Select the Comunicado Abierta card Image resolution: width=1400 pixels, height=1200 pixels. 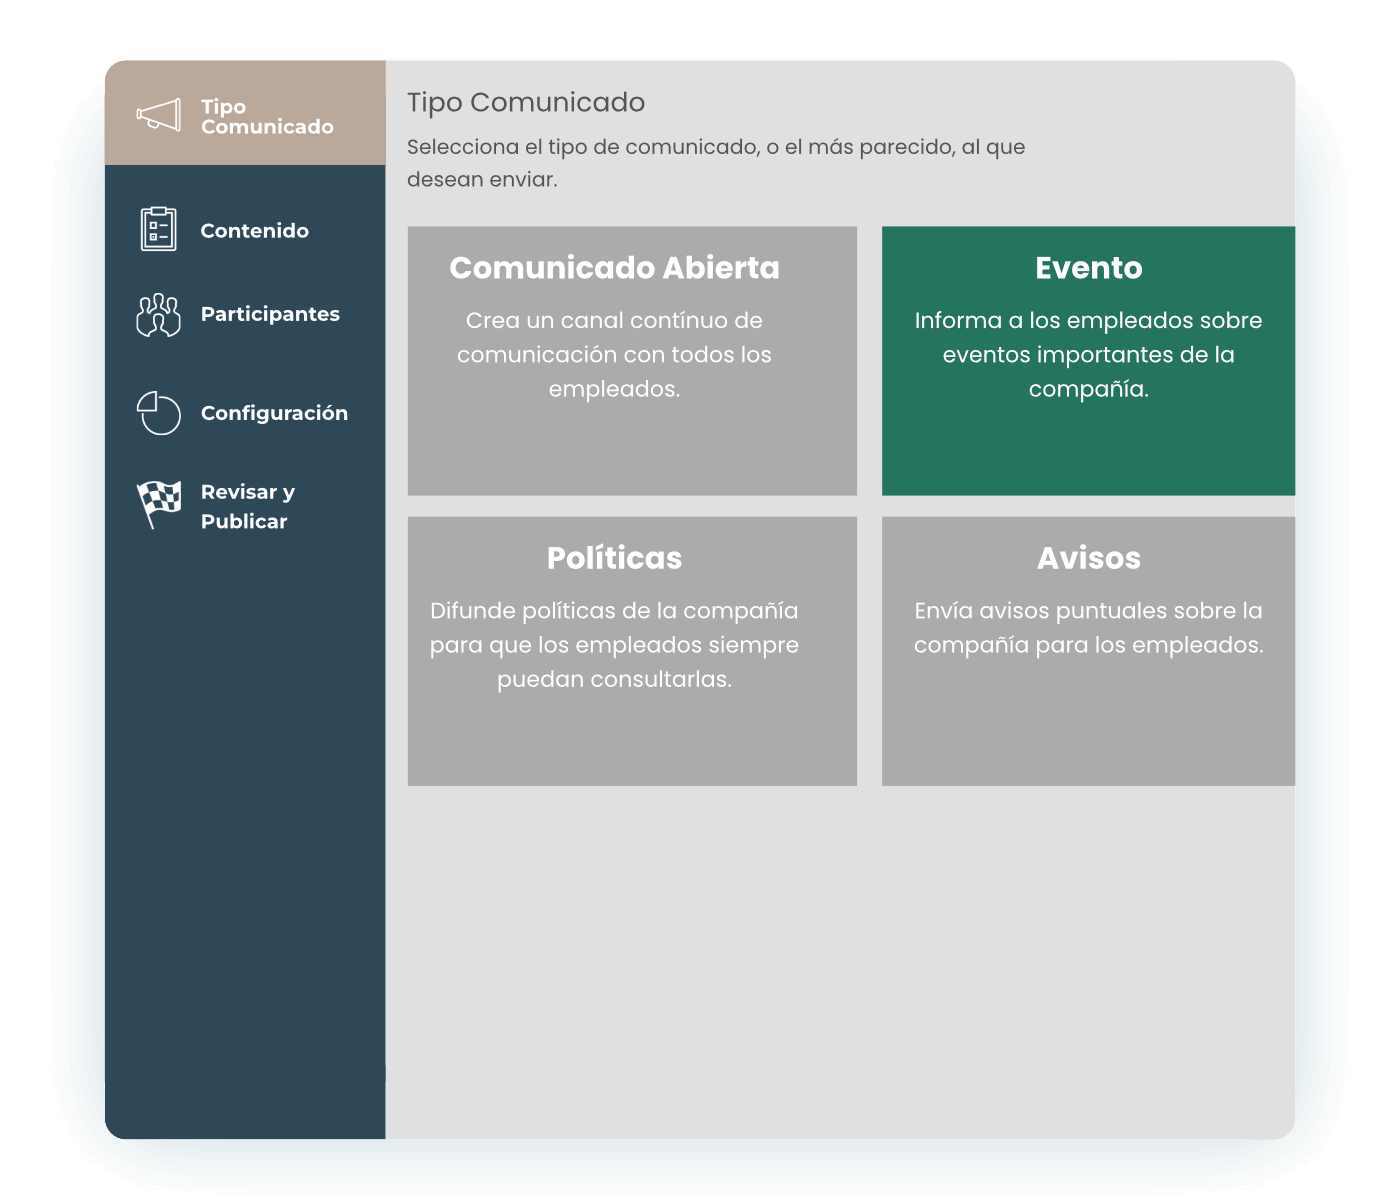coord(632,361)
